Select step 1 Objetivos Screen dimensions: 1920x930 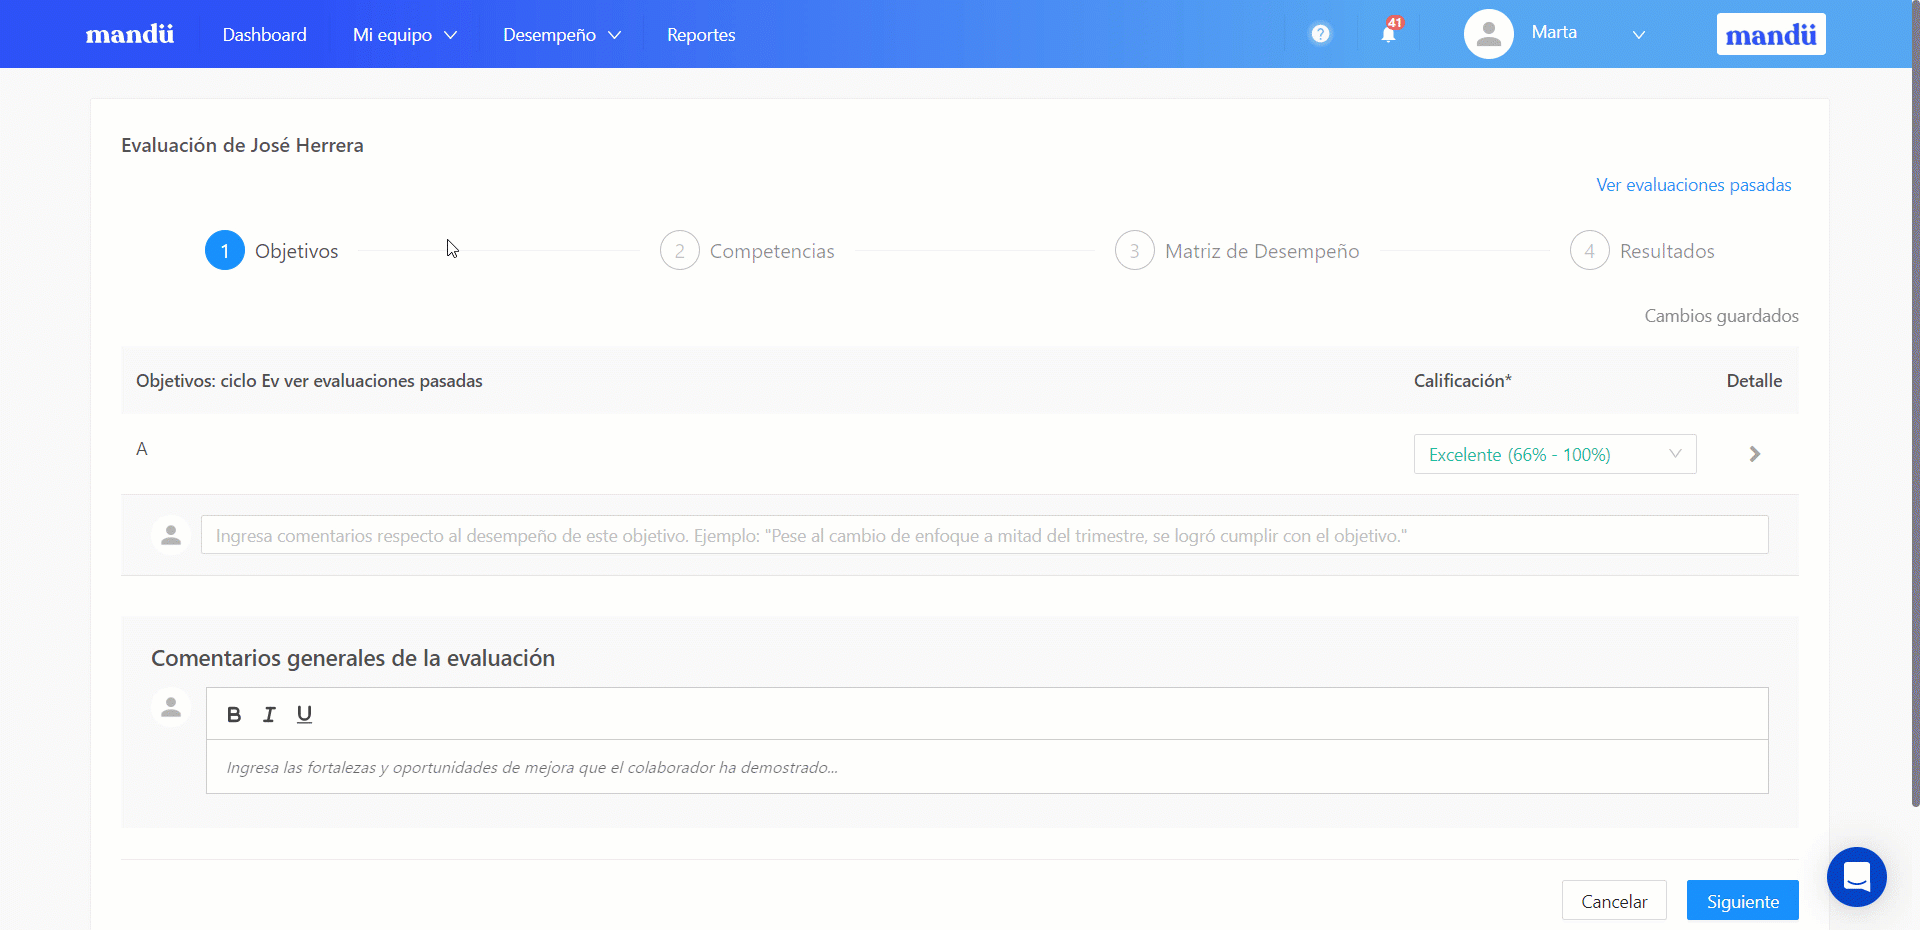[272, 251]
